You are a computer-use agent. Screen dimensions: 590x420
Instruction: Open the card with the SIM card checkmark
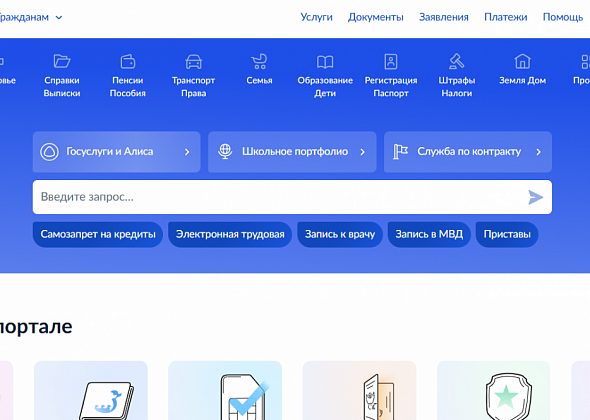coord(225,391)
